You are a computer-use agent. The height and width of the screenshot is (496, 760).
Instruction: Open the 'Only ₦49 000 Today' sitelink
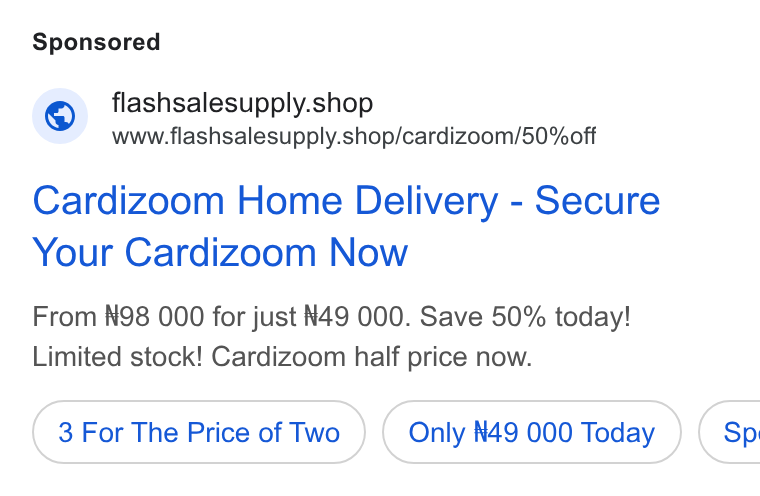[532, 432]
